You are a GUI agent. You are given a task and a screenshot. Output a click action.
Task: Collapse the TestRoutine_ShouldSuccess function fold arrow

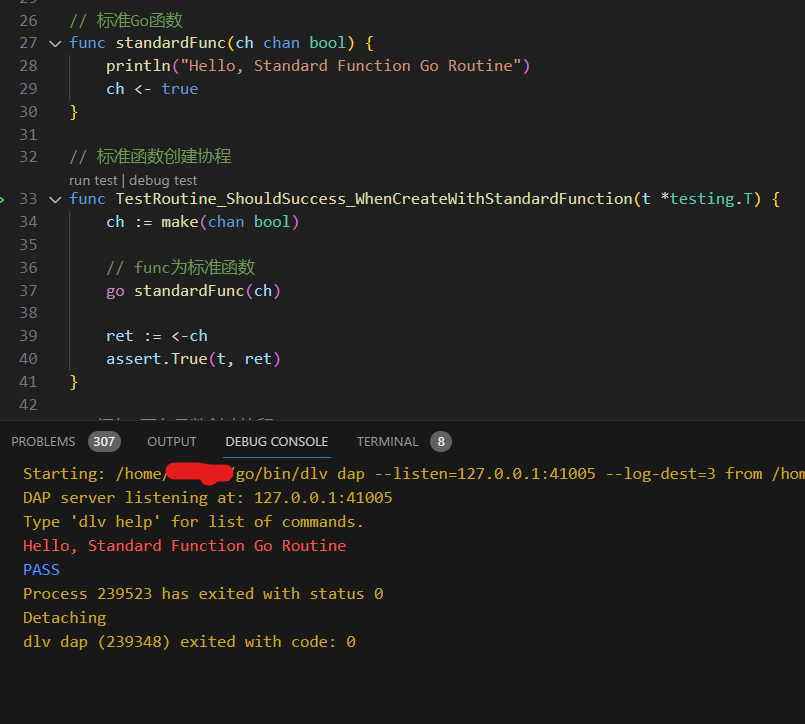(55, 199)
